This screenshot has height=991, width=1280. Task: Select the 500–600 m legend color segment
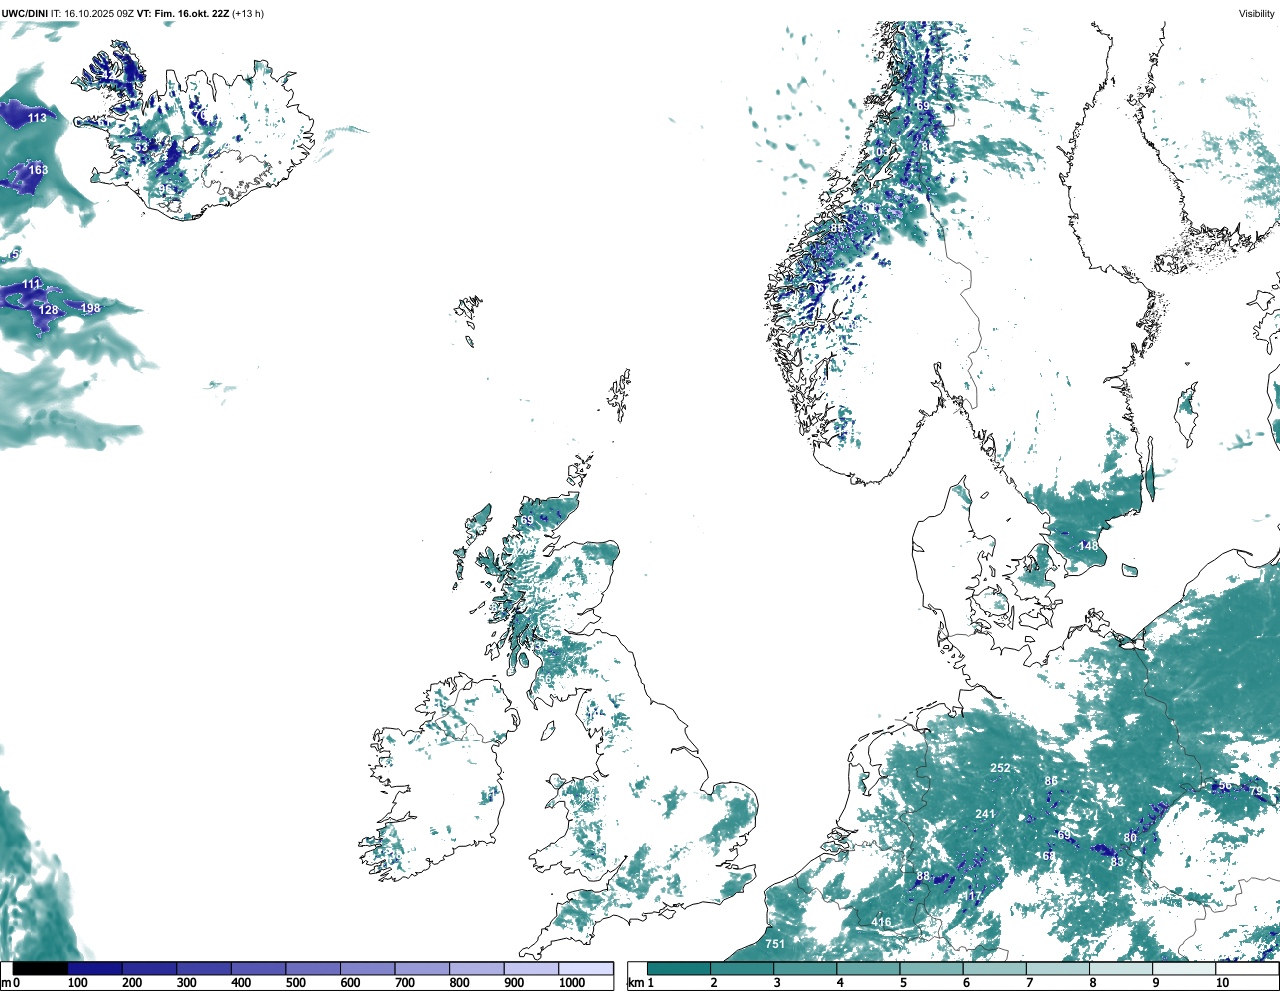pos(313,968)
